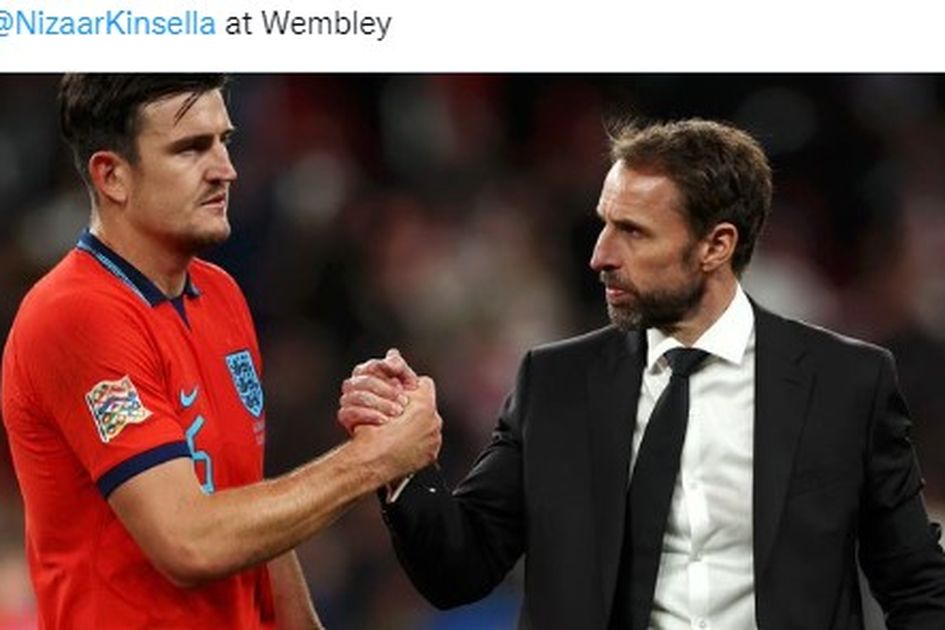Click the England three lions crest
Screen dimensions: 945x630
(245, 382)
